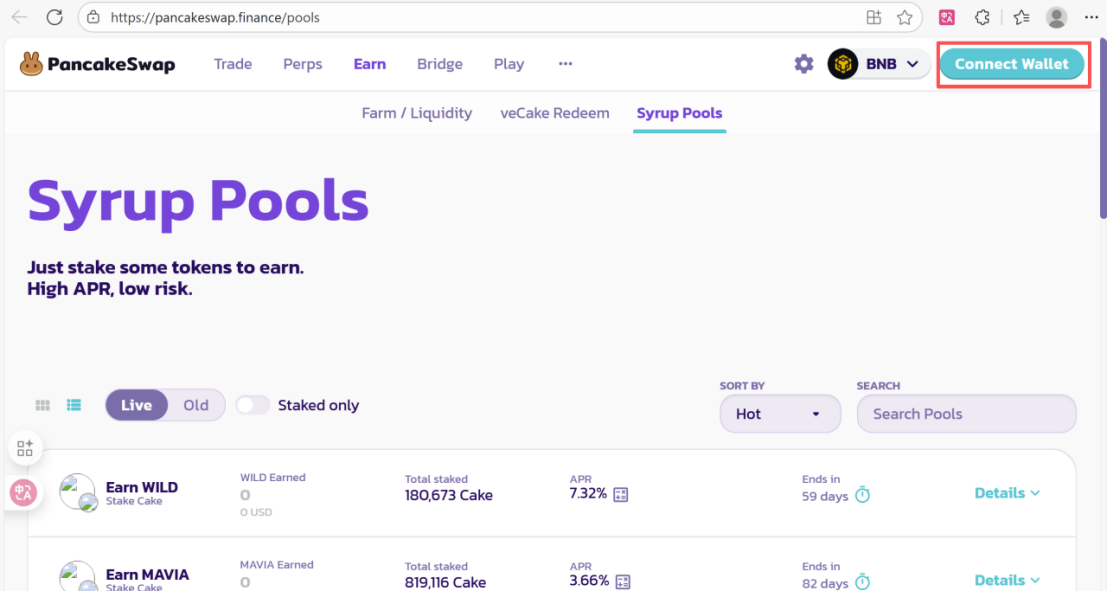This screenshot has height=591, width=1108.
Task: Click the WILD Earned label
Action: pyautogui.click(x=273, y=477)
